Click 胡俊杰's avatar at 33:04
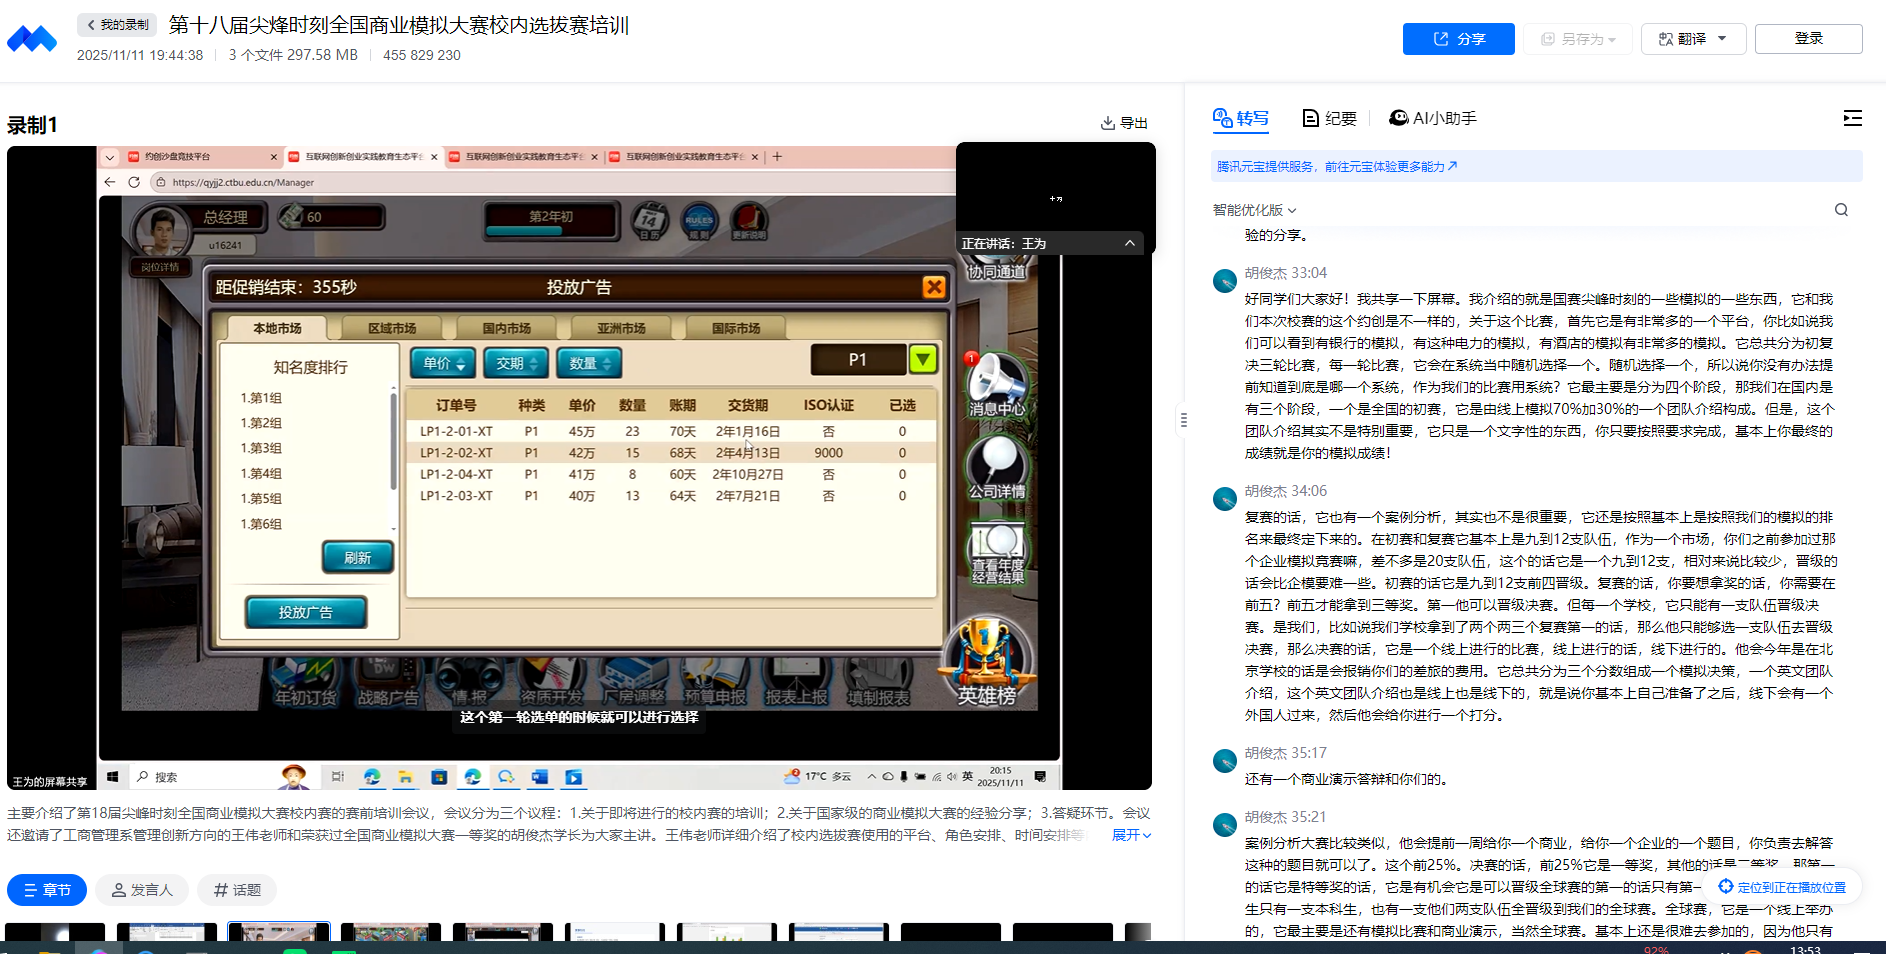 click(1225, 281)
